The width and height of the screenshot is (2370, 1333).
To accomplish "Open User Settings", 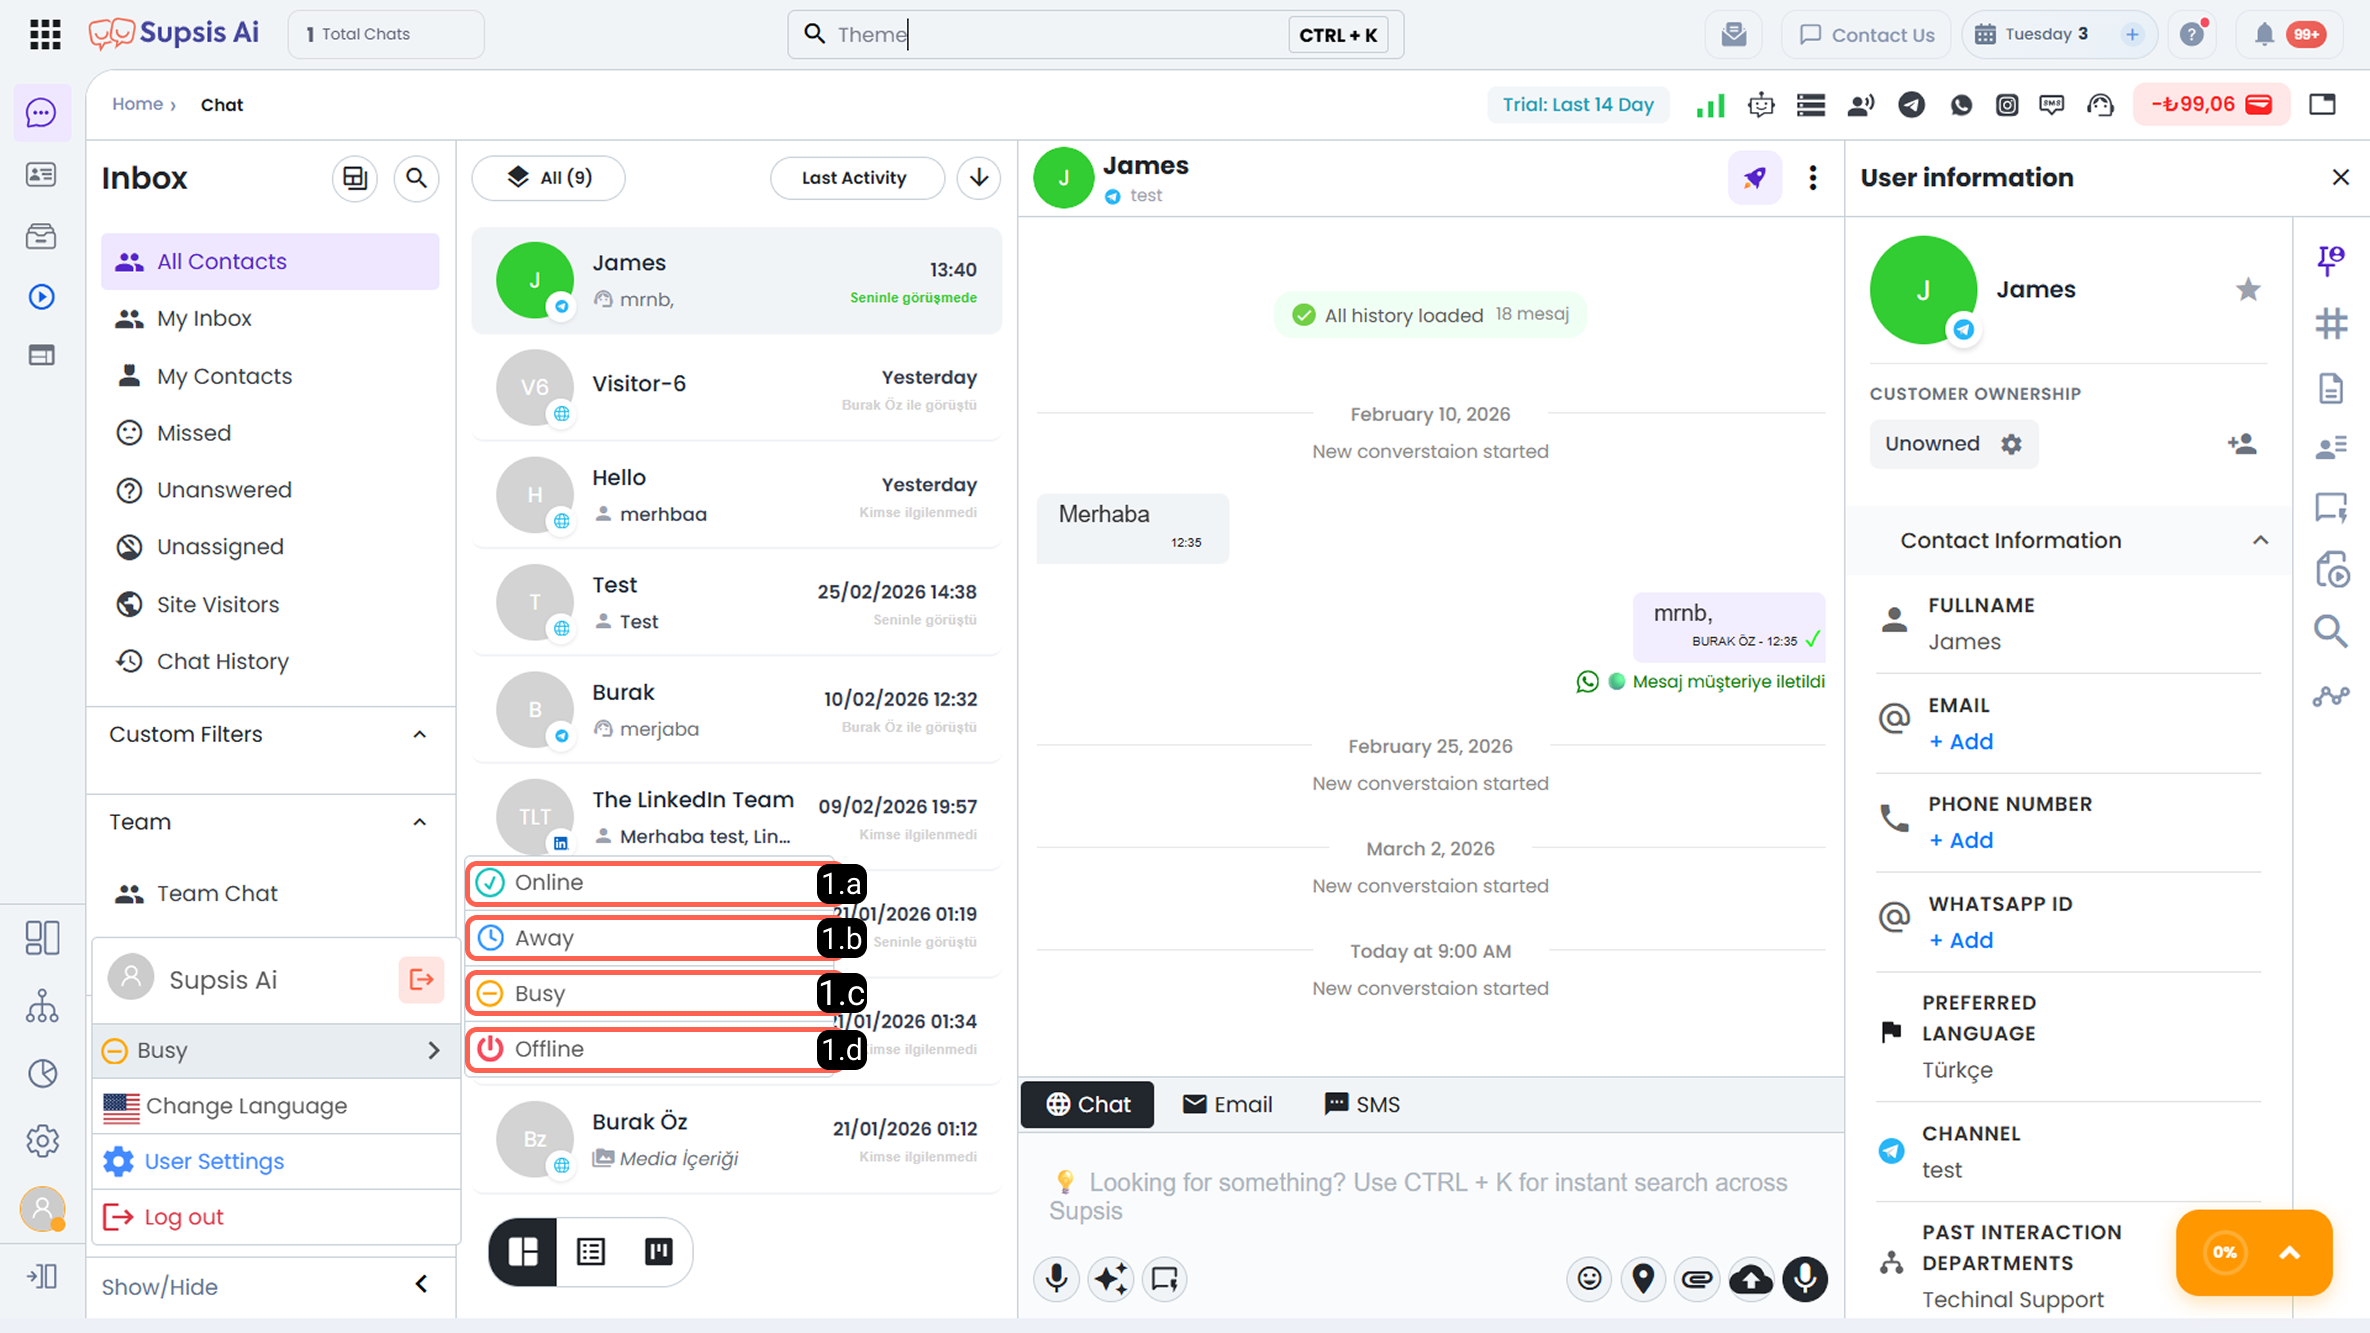I will click(275, 1161).
